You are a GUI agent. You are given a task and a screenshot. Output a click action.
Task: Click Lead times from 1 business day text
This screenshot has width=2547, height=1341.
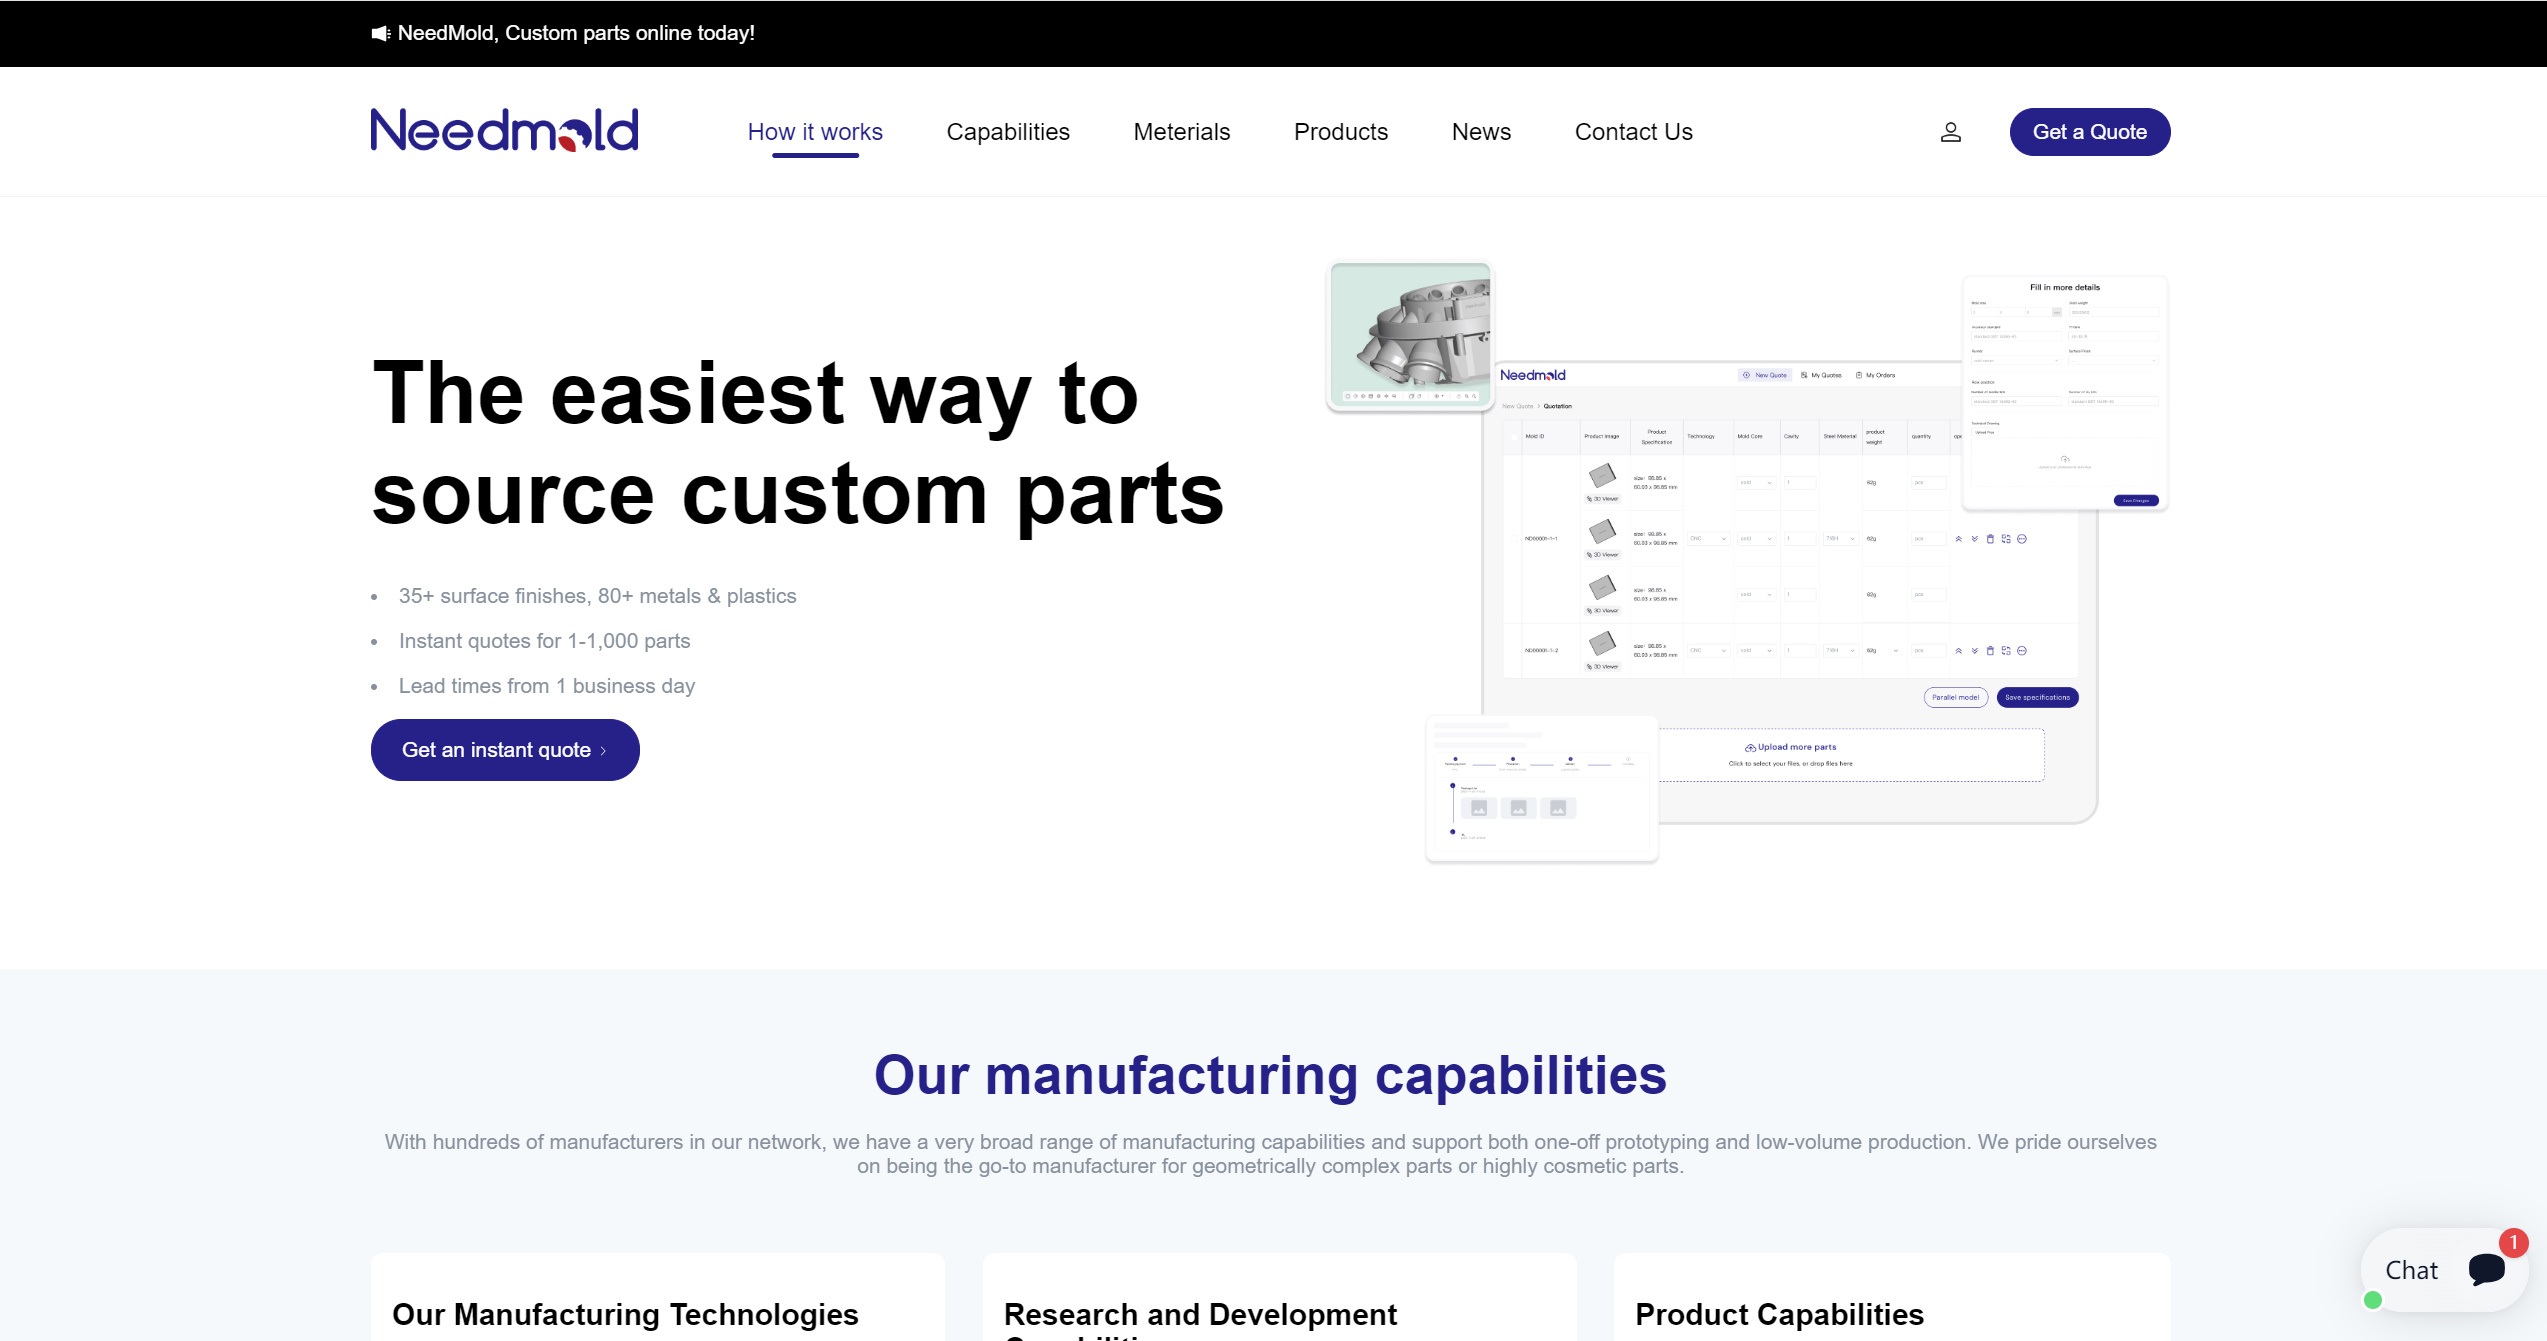(546, 686)
